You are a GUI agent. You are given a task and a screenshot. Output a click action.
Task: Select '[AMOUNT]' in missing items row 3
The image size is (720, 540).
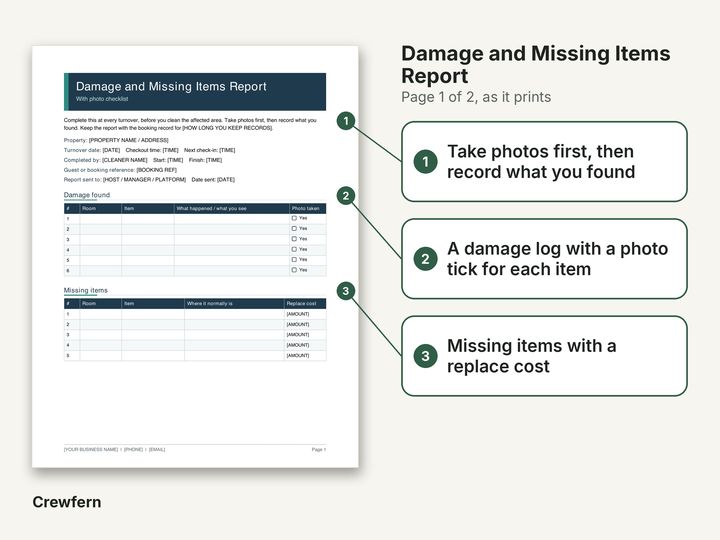click(x=298, y=335)
